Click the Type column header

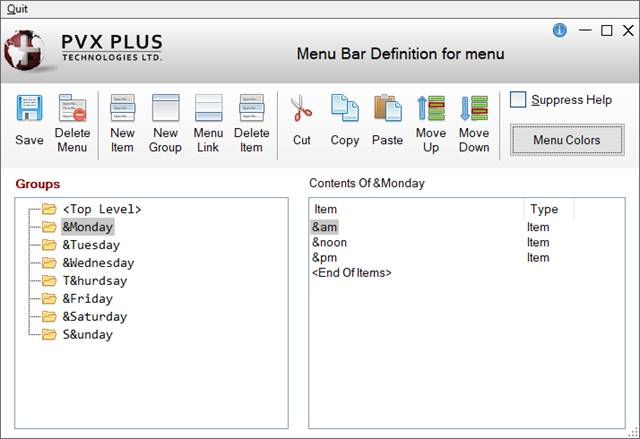click(544, 209)
